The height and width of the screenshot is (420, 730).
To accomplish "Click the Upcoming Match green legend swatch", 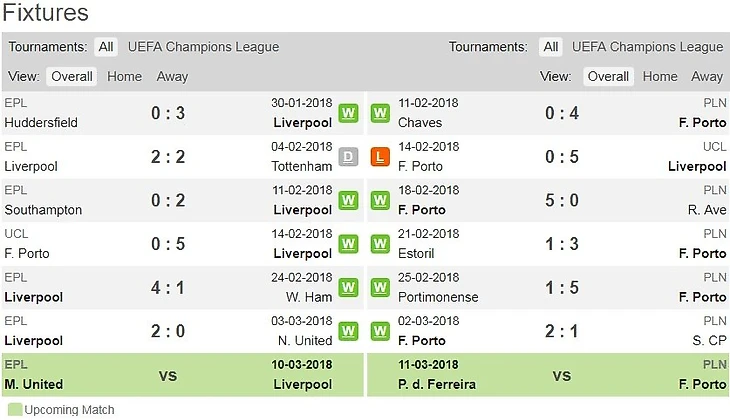I will (13, 410).
